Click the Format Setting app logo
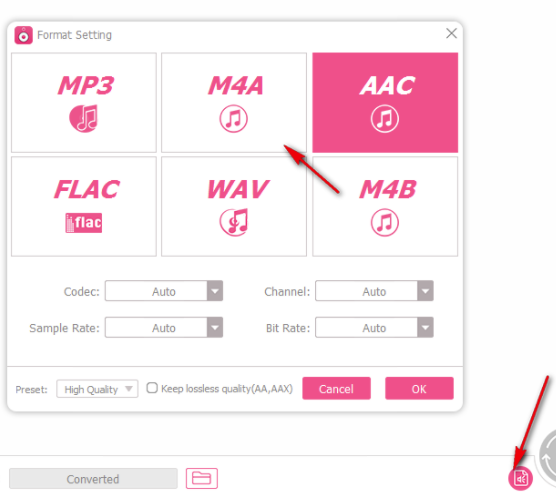 [x=23, y=35]
